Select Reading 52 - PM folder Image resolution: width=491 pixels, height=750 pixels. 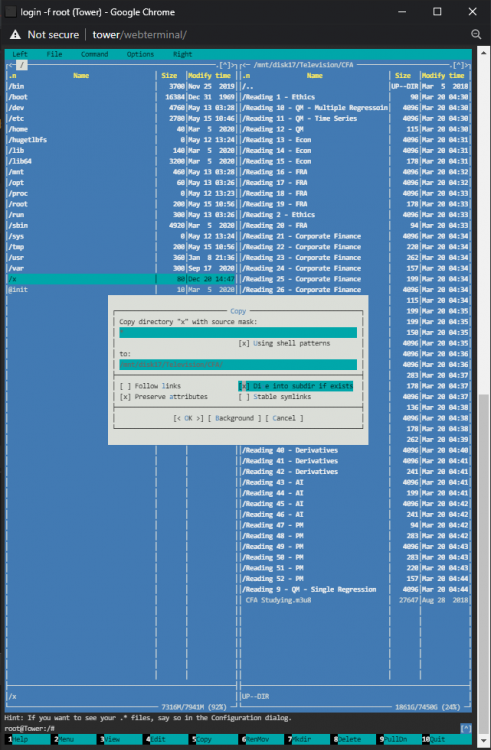point(355,579)
